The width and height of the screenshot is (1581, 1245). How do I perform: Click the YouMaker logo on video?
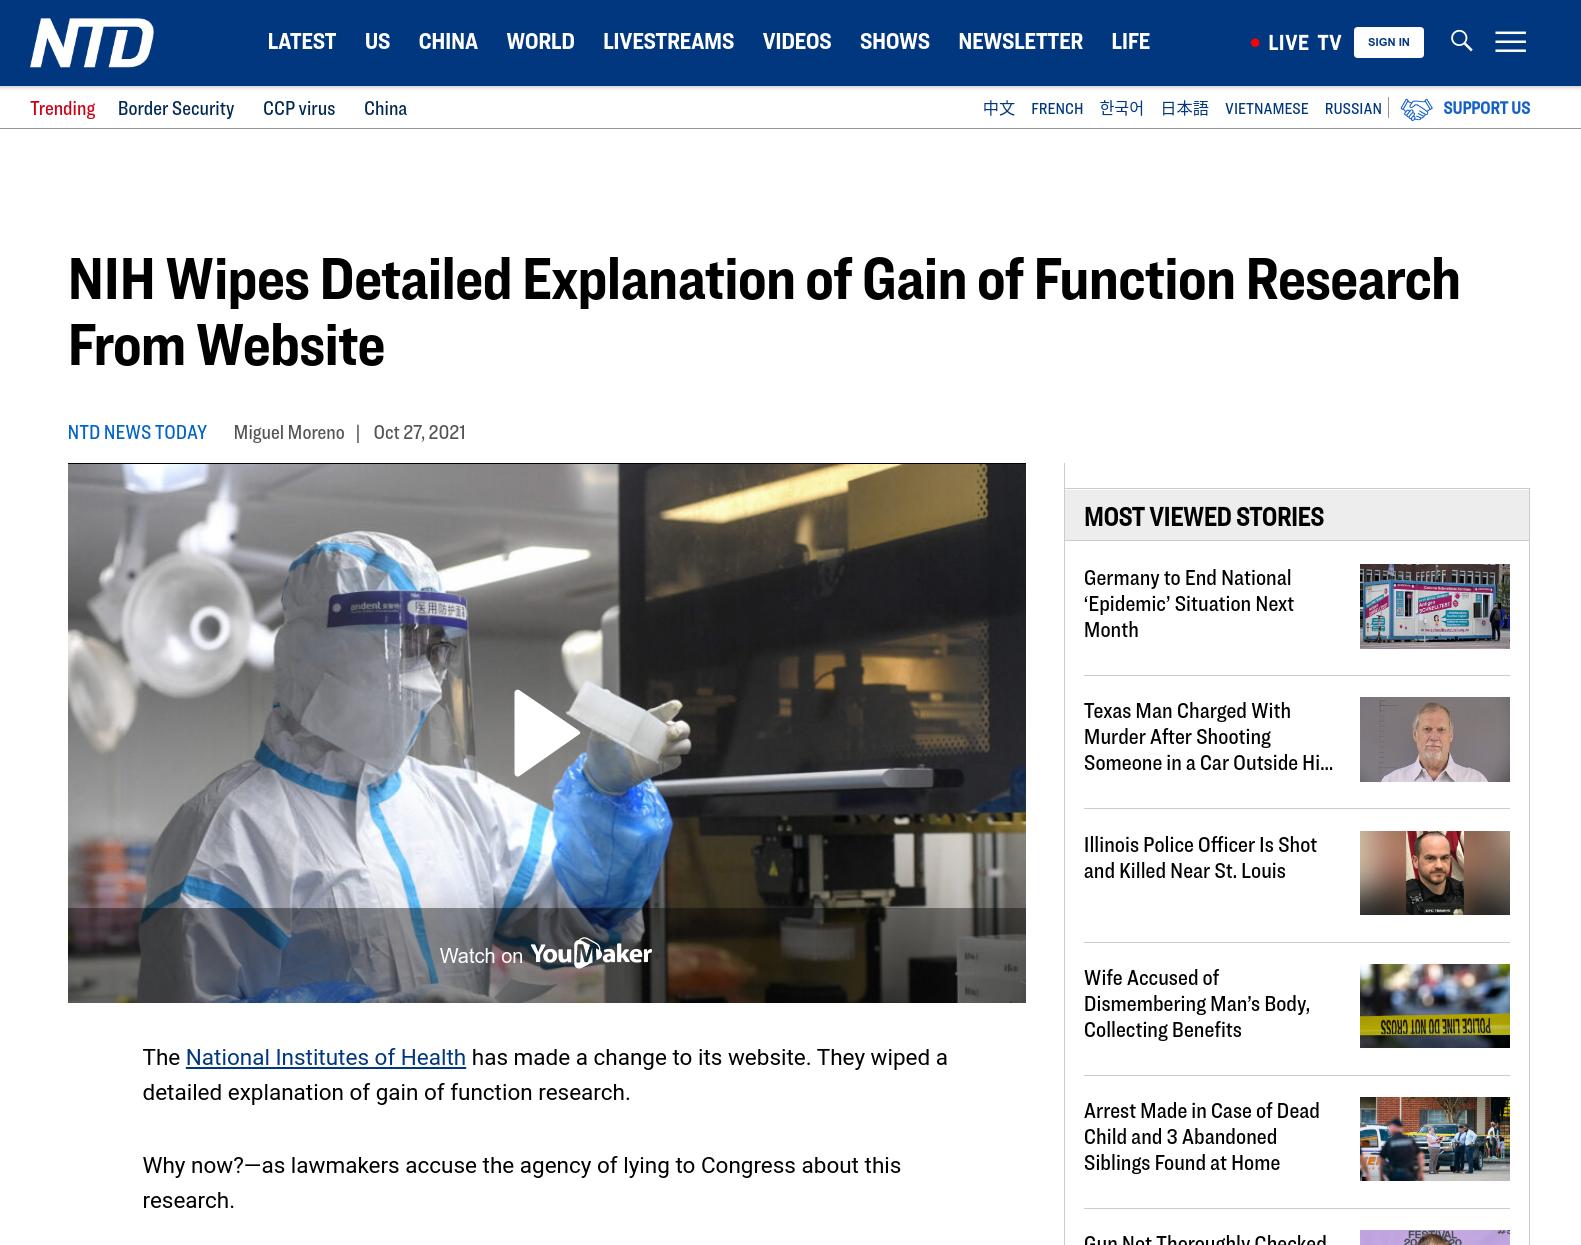click(x=591, y=954)
